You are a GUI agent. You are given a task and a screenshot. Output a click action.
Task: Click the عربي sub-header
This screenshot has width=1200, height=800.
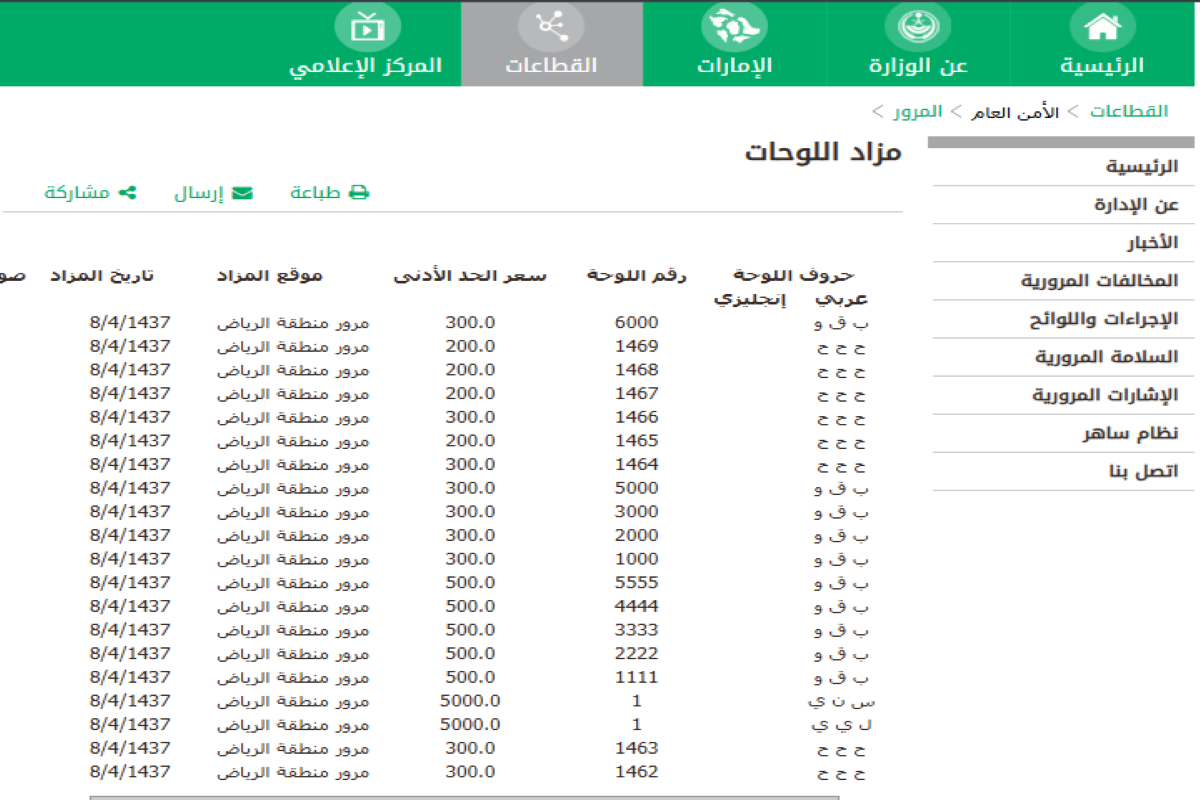(x=842, y=299)
